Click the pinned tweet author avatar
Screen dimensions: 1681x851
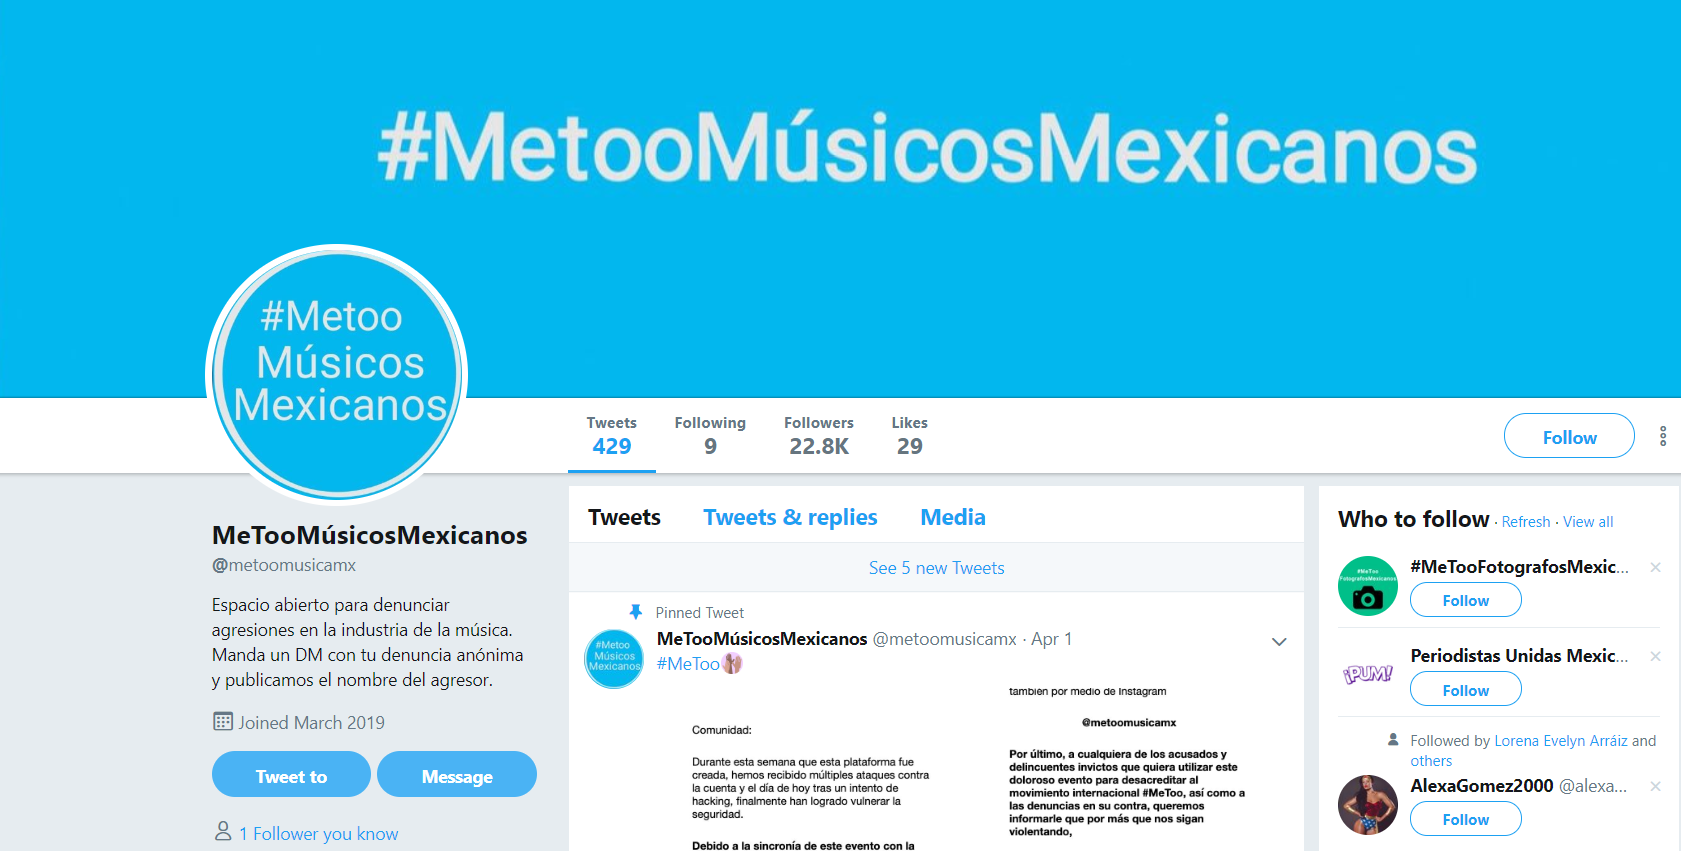614,658
